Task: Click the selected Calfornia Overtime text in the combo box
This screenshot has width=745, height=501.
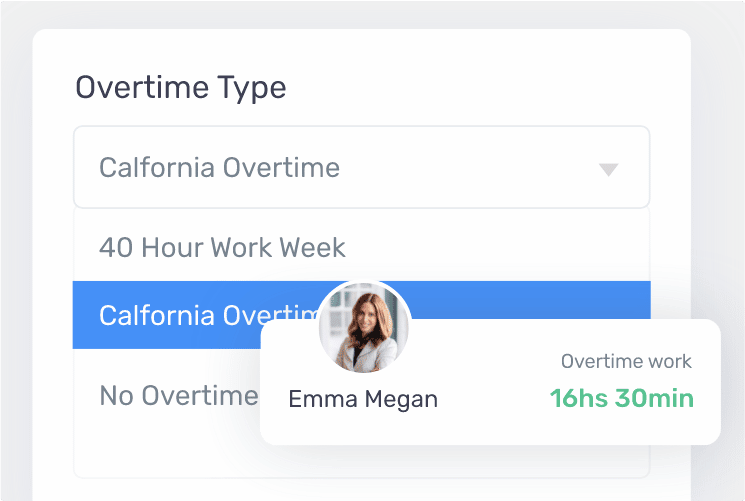Action: (220, 167)
